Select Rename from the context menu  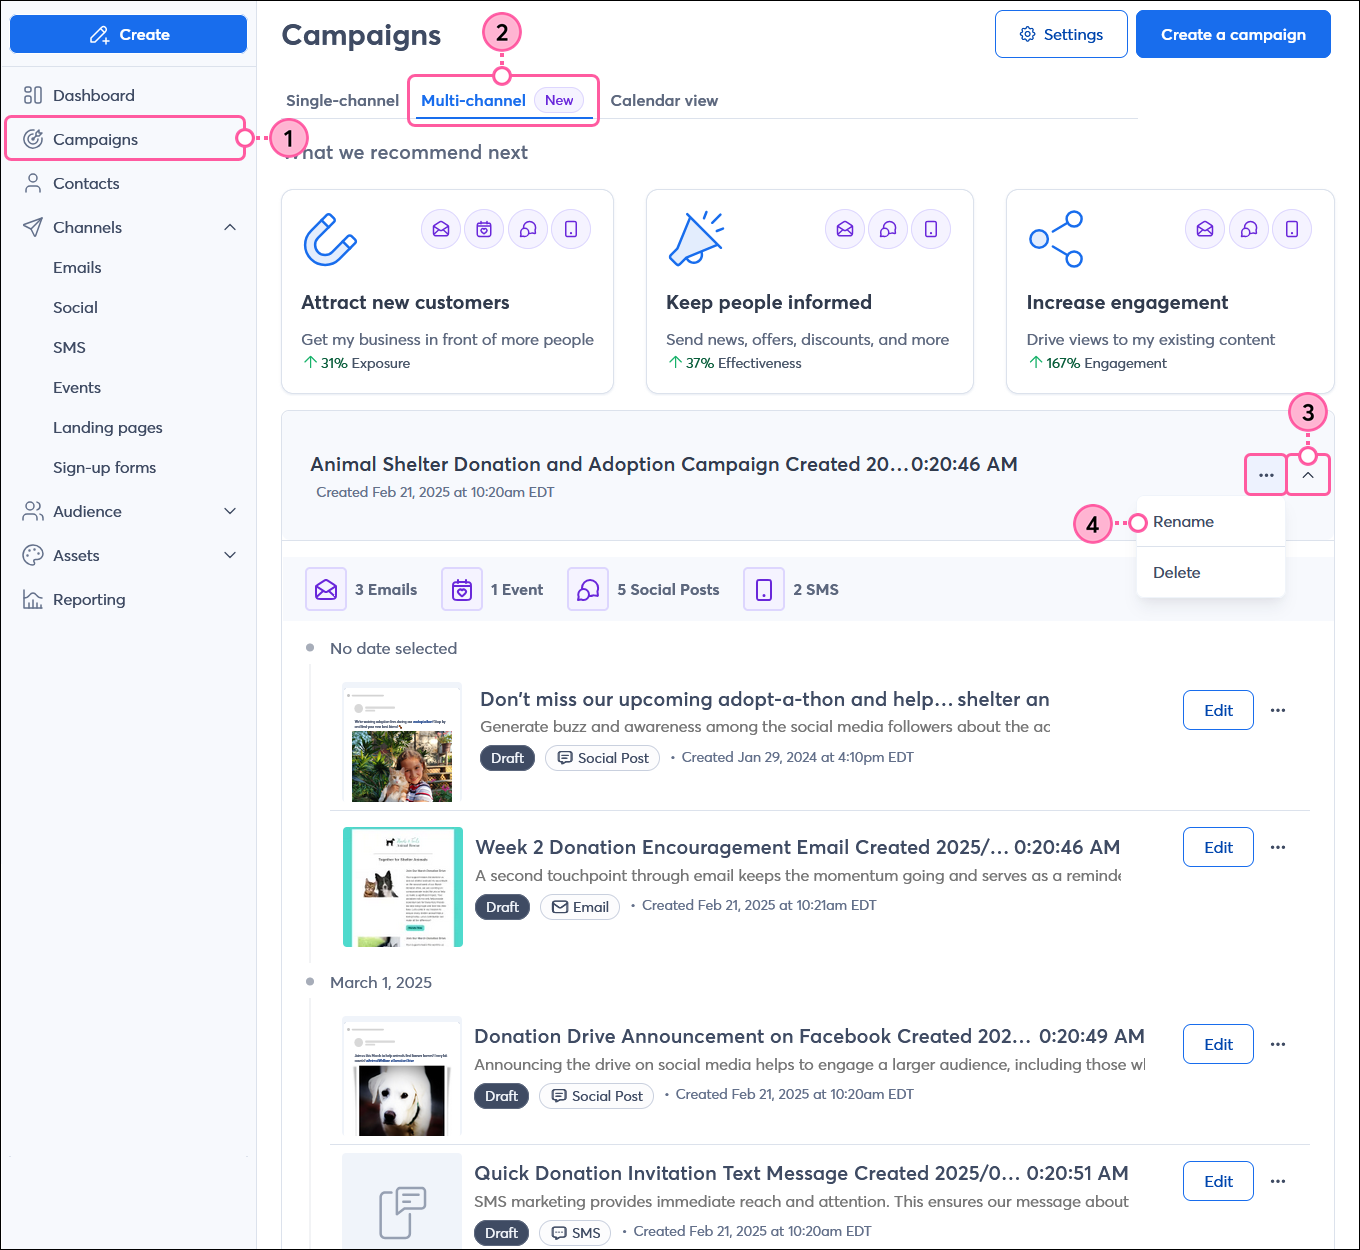[x=1183, y=521]
